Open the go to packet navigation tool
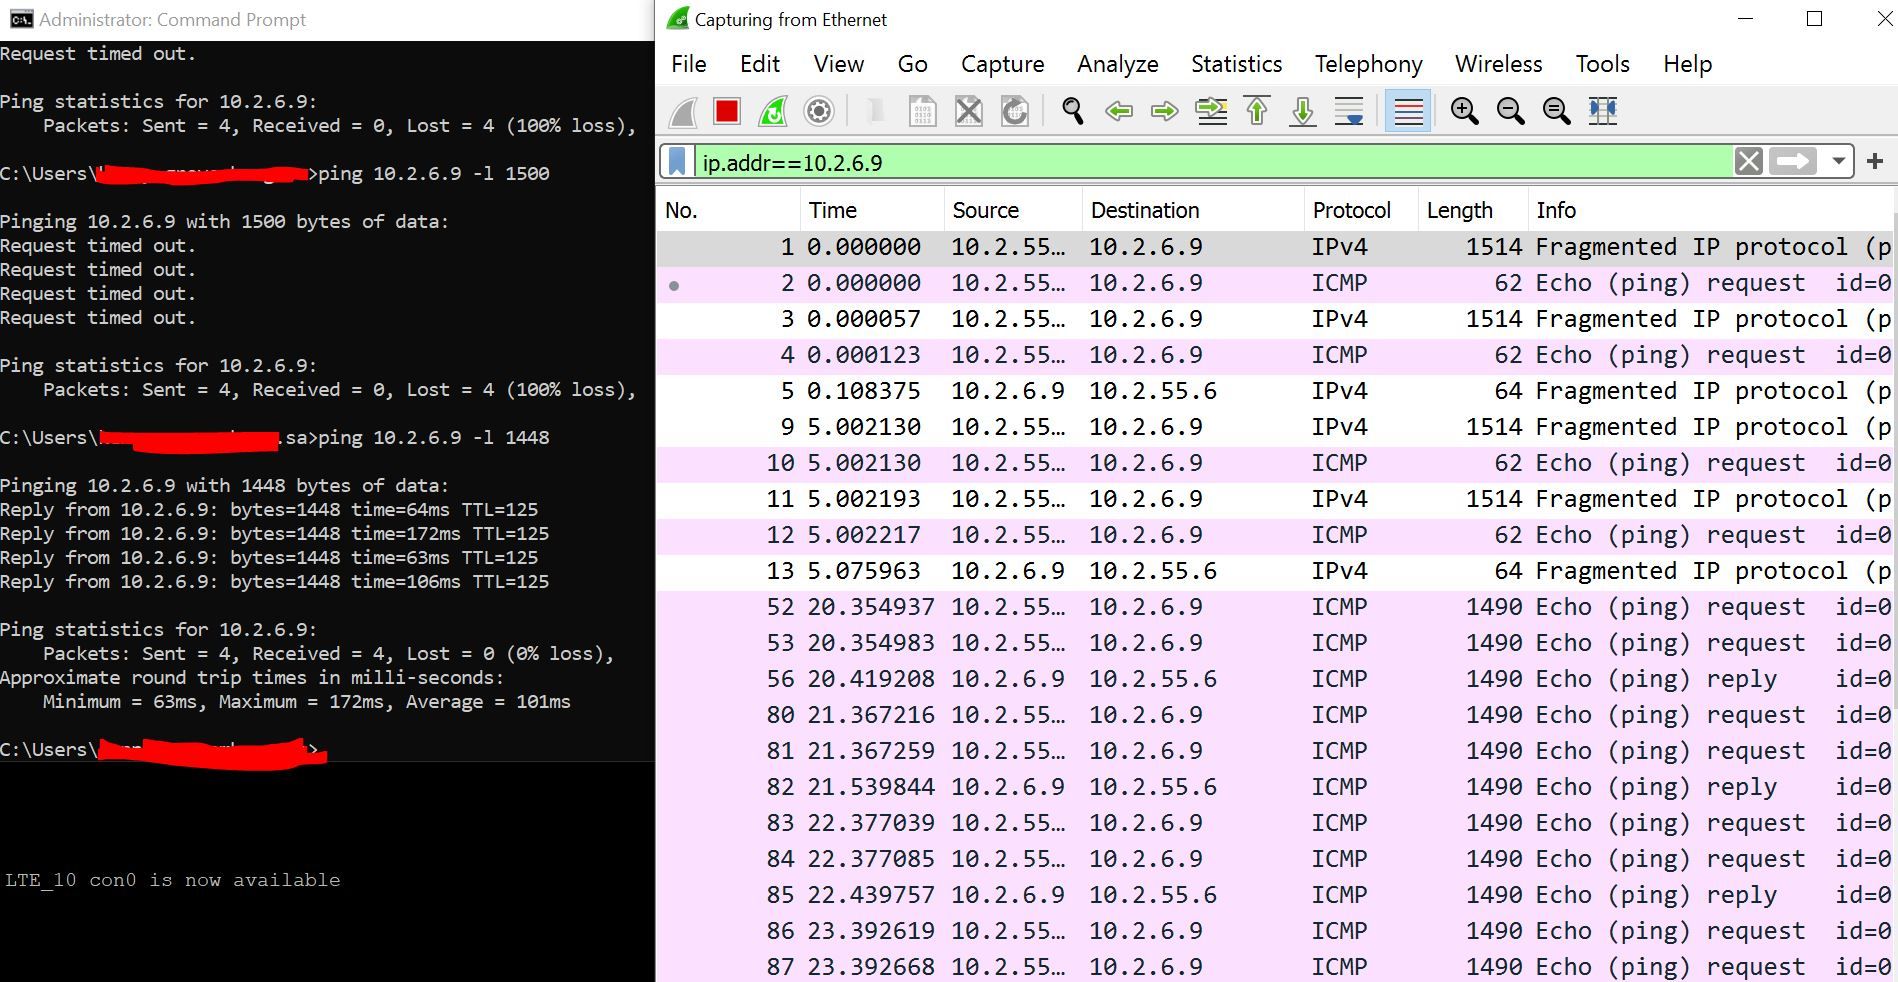This screenshot has height=982, width=1898. (1211, 111)
